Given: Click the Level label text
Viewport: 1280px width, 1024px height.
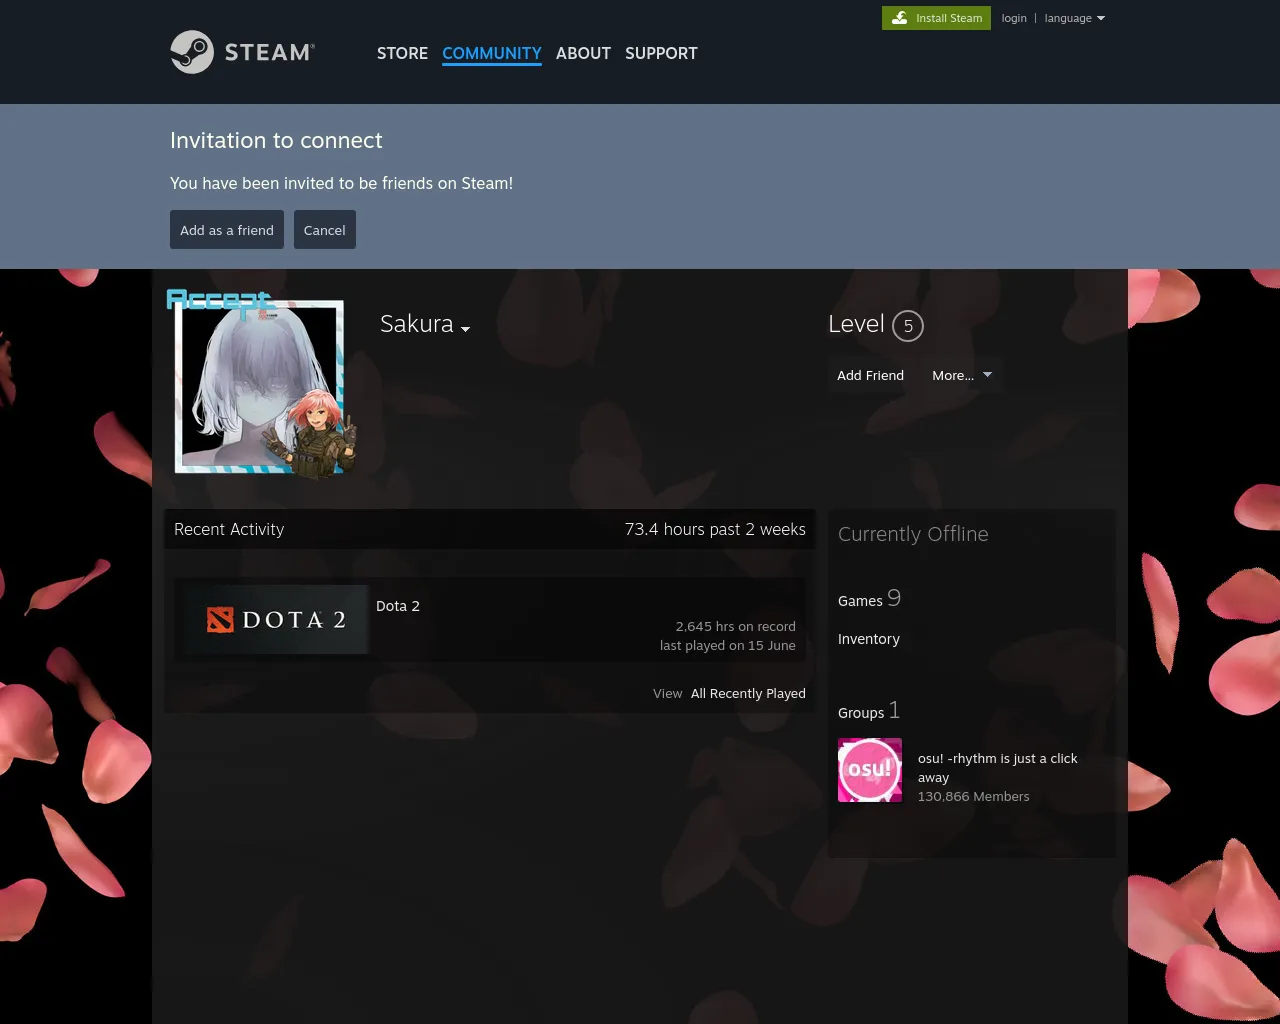Looking at the screenshot, I should pos(856,324).
